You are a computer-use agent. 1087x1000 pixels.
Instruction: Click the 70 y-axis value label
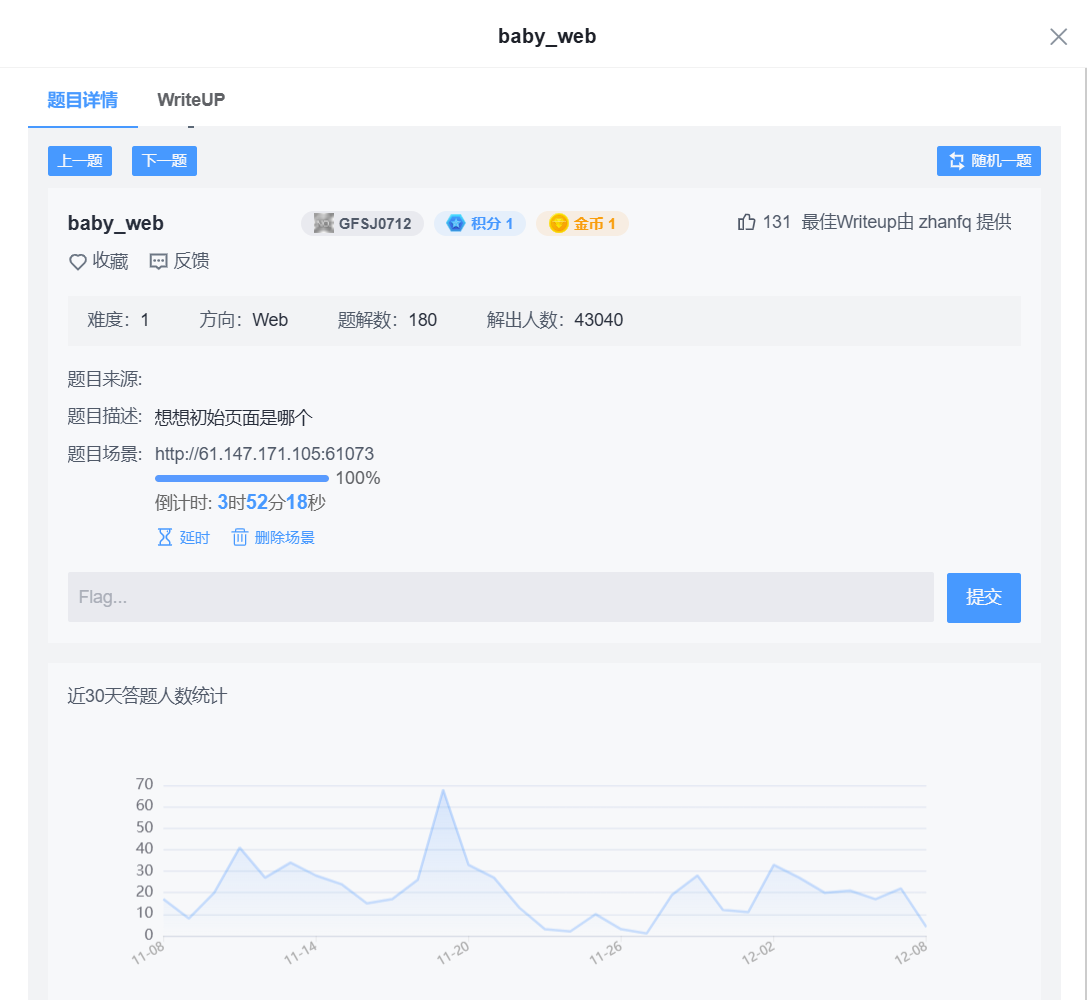[x=144, y=784]
